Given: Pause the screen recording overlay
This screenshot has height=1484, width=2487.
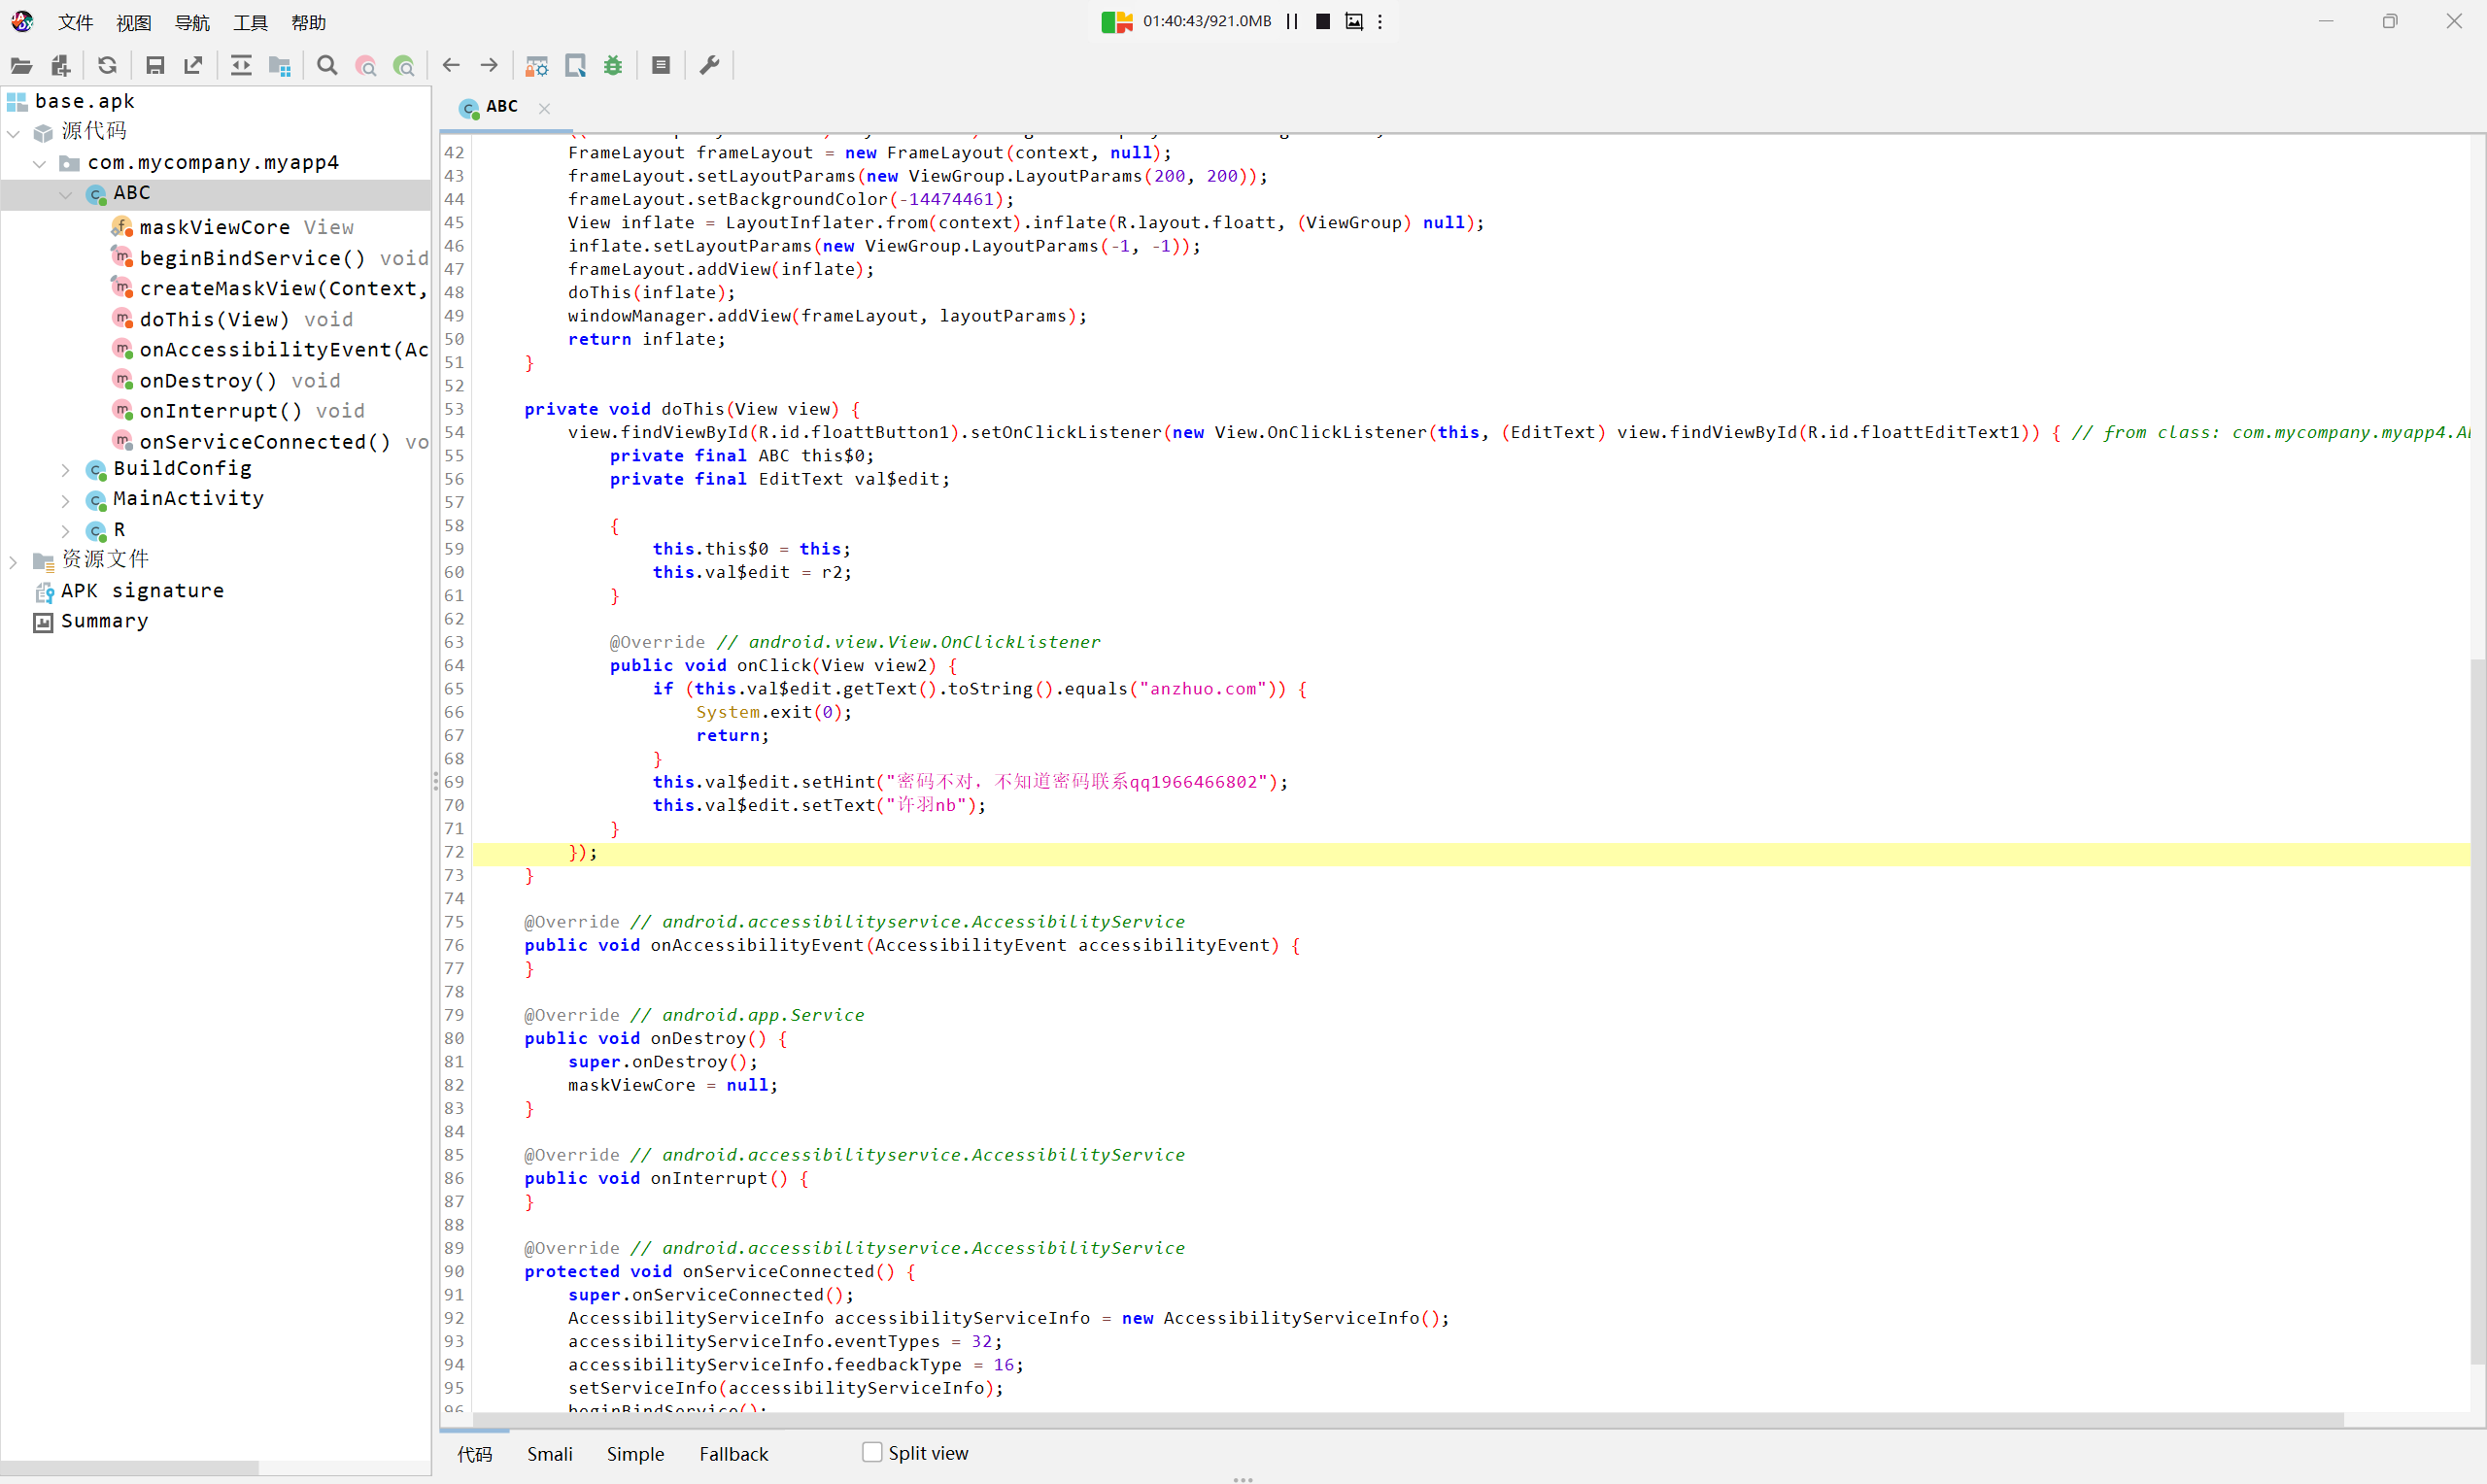Looking at the screenshot, I should [1292, 21].
